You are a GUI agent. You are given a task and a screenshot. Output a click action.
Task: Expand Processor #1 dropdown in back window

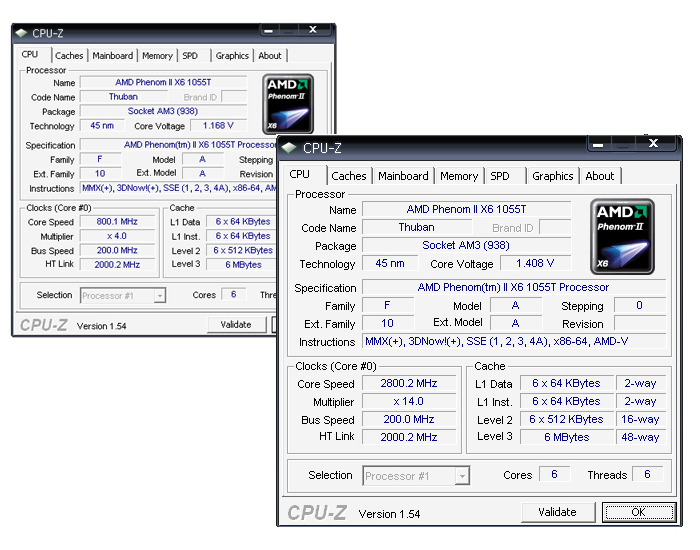pyautogui.click(x=160, y=296)
